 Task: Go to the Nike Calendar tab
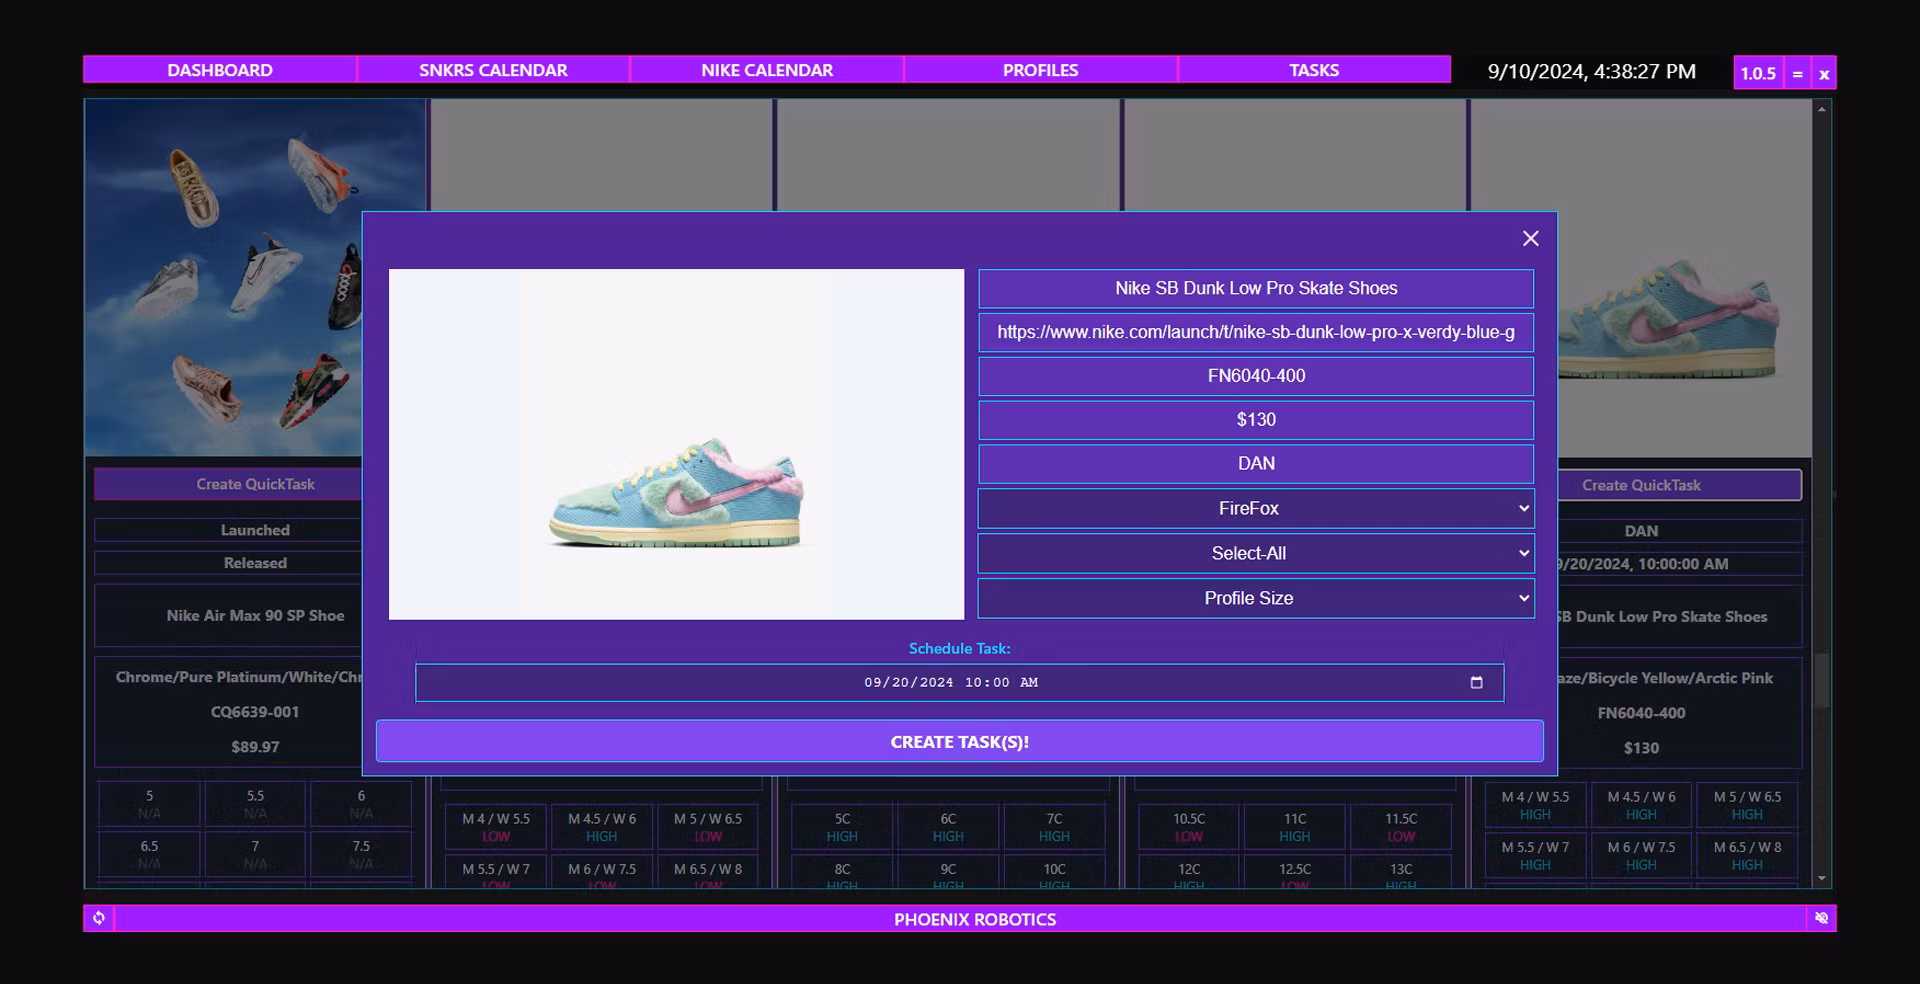767,70
